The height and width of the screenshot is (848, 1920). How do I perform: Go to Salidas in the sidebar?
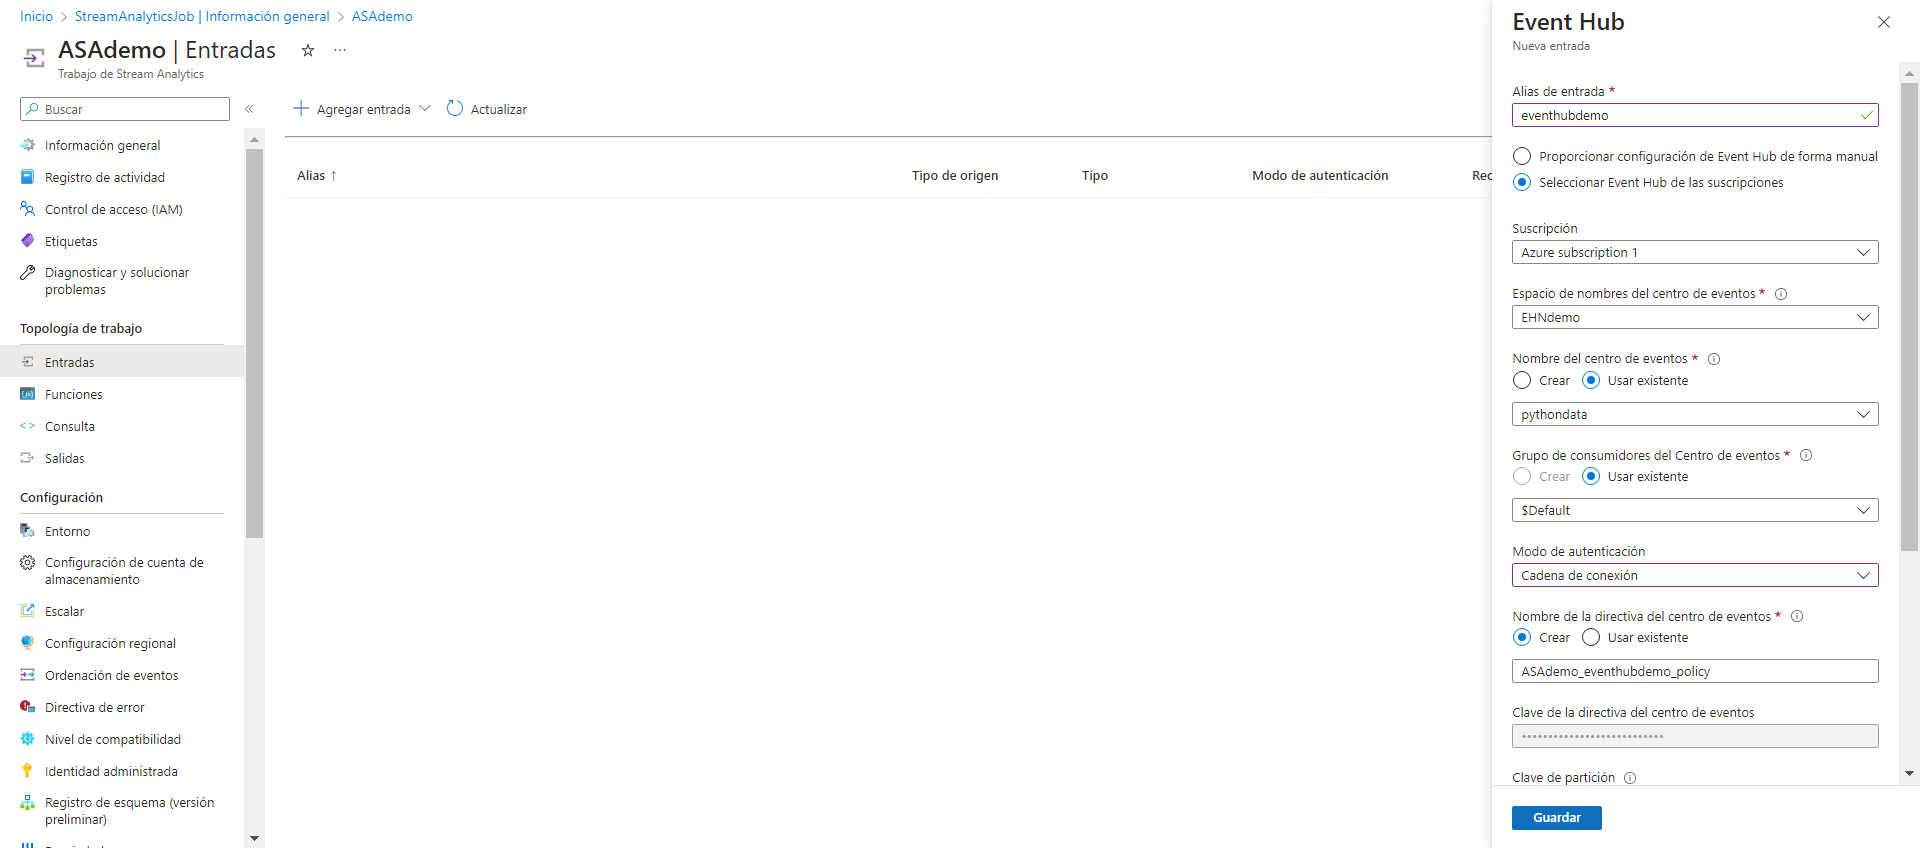coord(65,459)
